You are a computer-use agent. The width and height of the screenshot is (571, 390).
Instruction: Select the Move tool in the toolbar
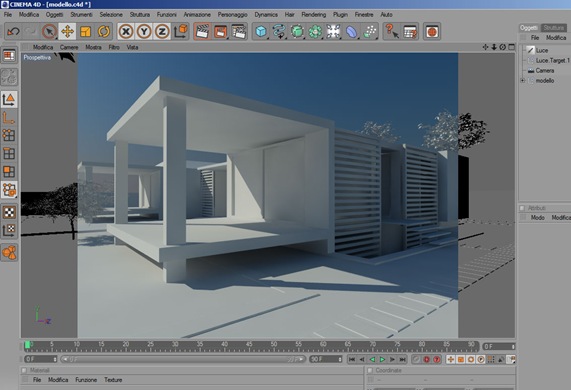pyautogui.click(x=67, y=32)
